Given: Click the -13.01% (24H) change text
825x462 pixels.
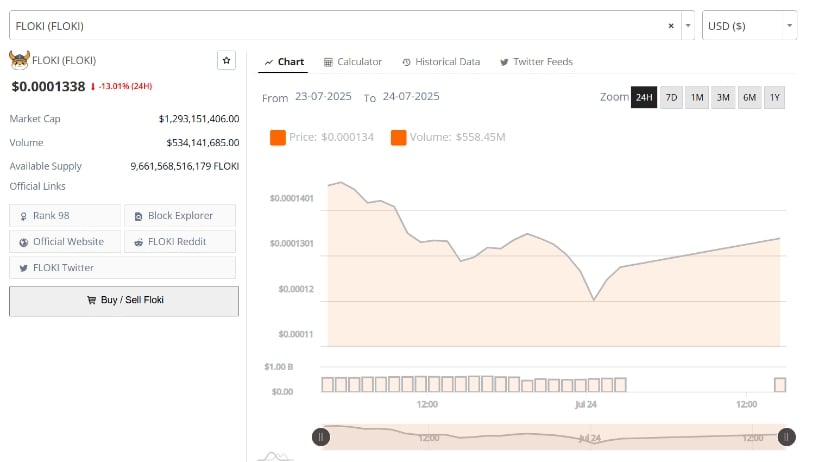Looking at the screenshot, I should pos(125,86).
